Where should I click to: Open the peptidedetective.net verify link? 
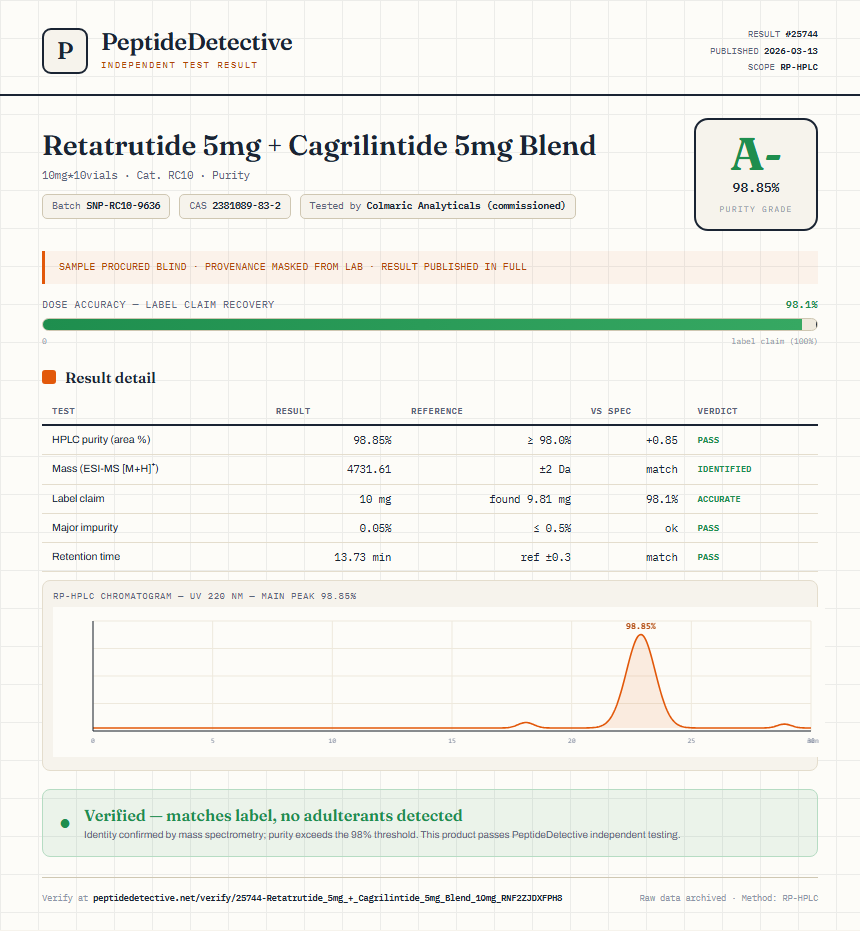click(327, 898)
